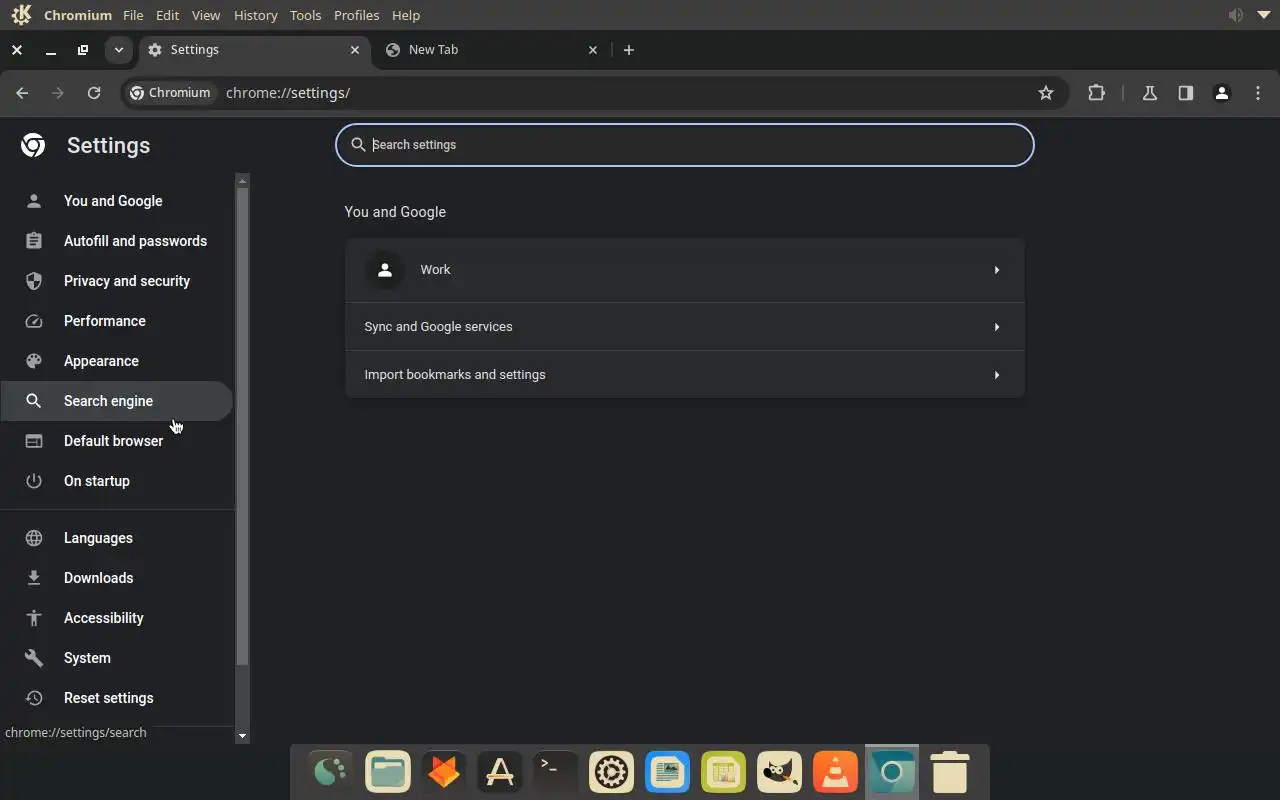Click the On startup power icon

34,481
